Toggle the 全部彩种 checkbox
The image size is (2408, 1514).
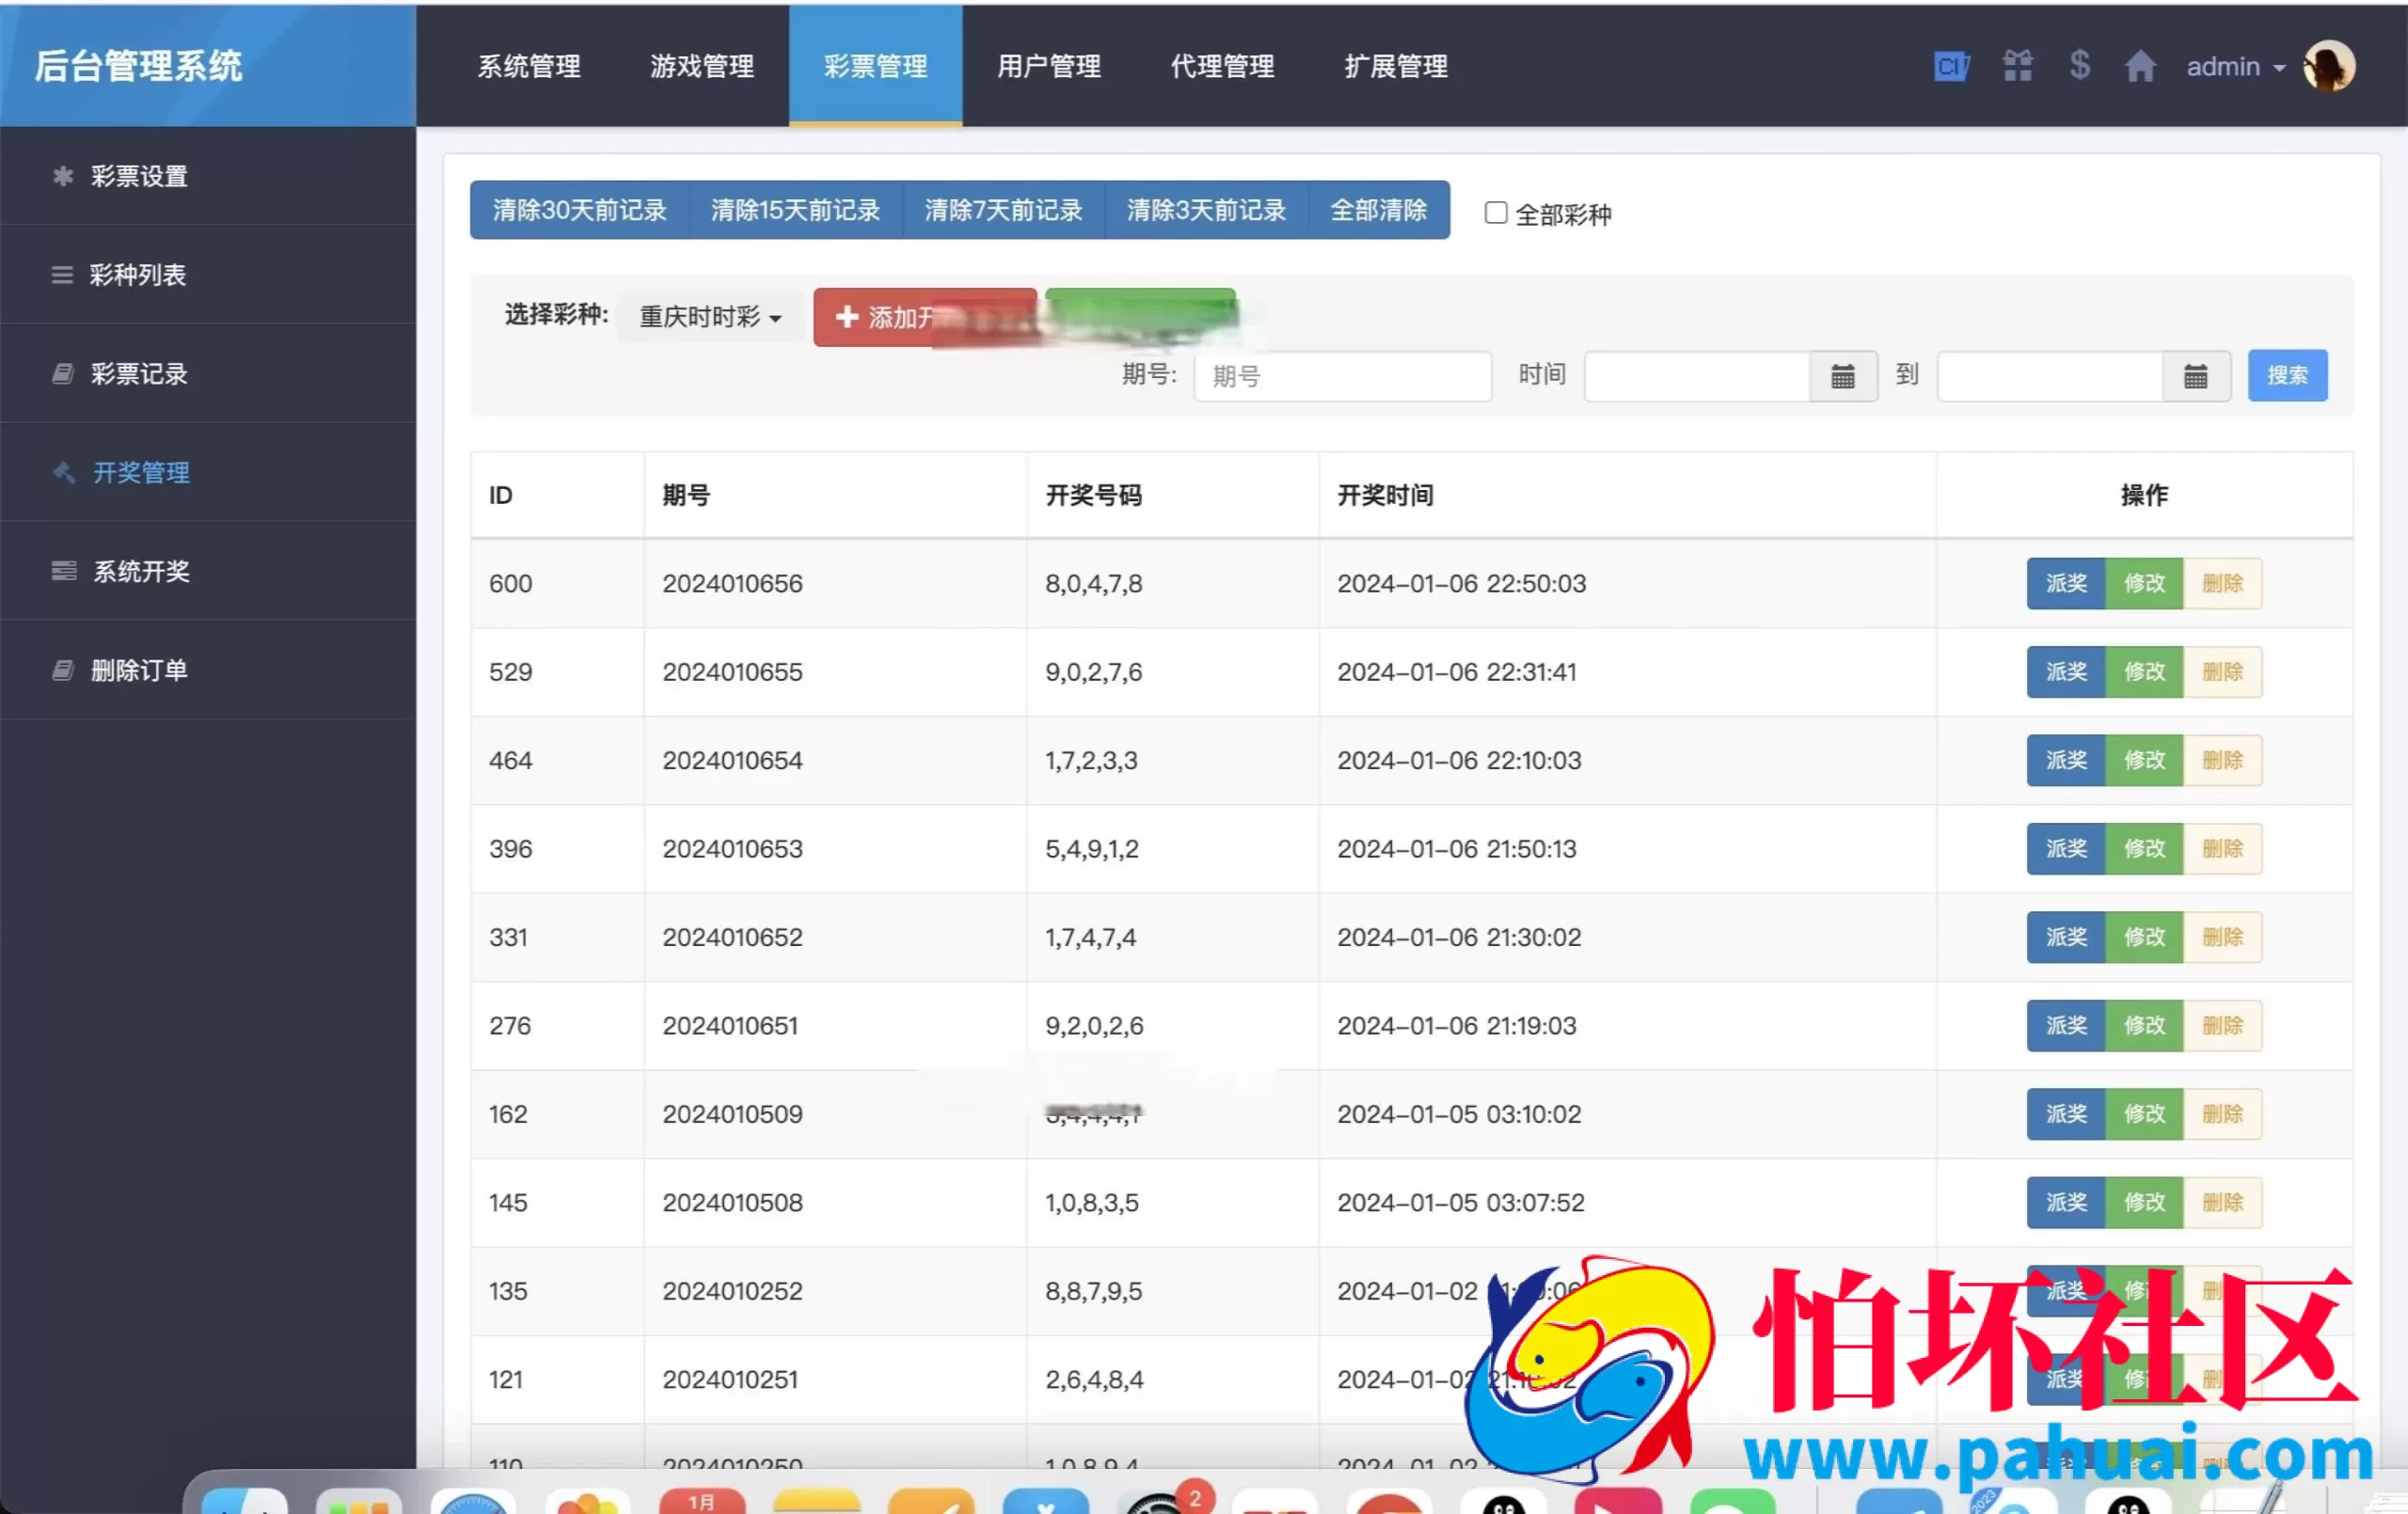tap(1496, 213)
